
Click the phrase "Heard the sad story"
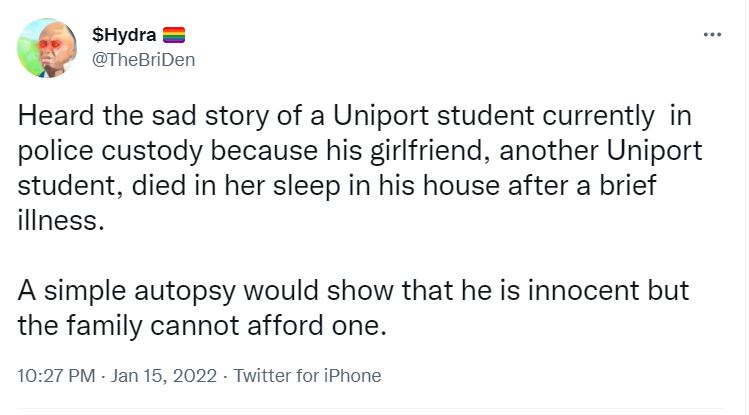click(x=118, y=118)
